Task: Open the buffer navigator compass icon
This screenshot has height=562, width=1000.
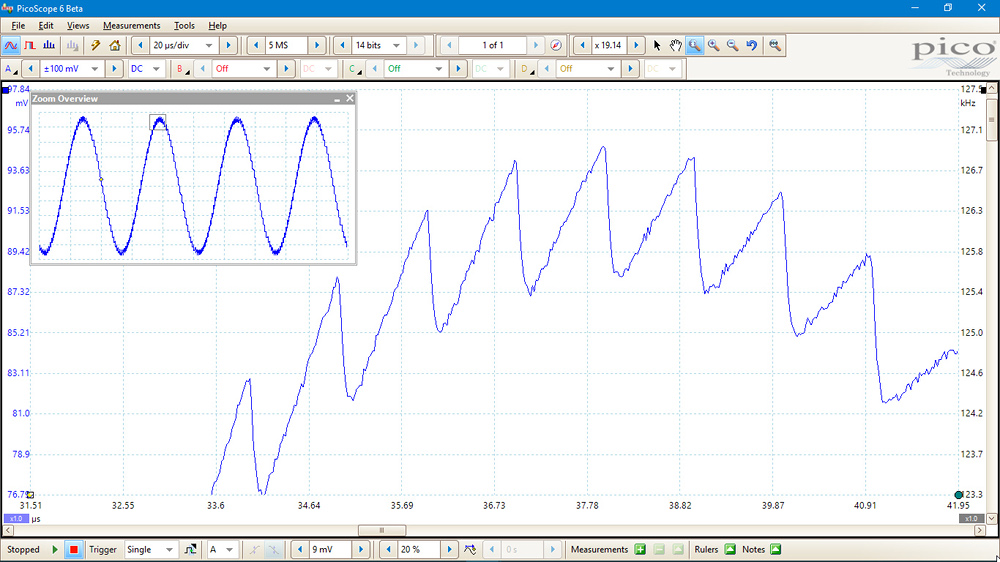Action: pyautogui.click(x=556, y=45)
